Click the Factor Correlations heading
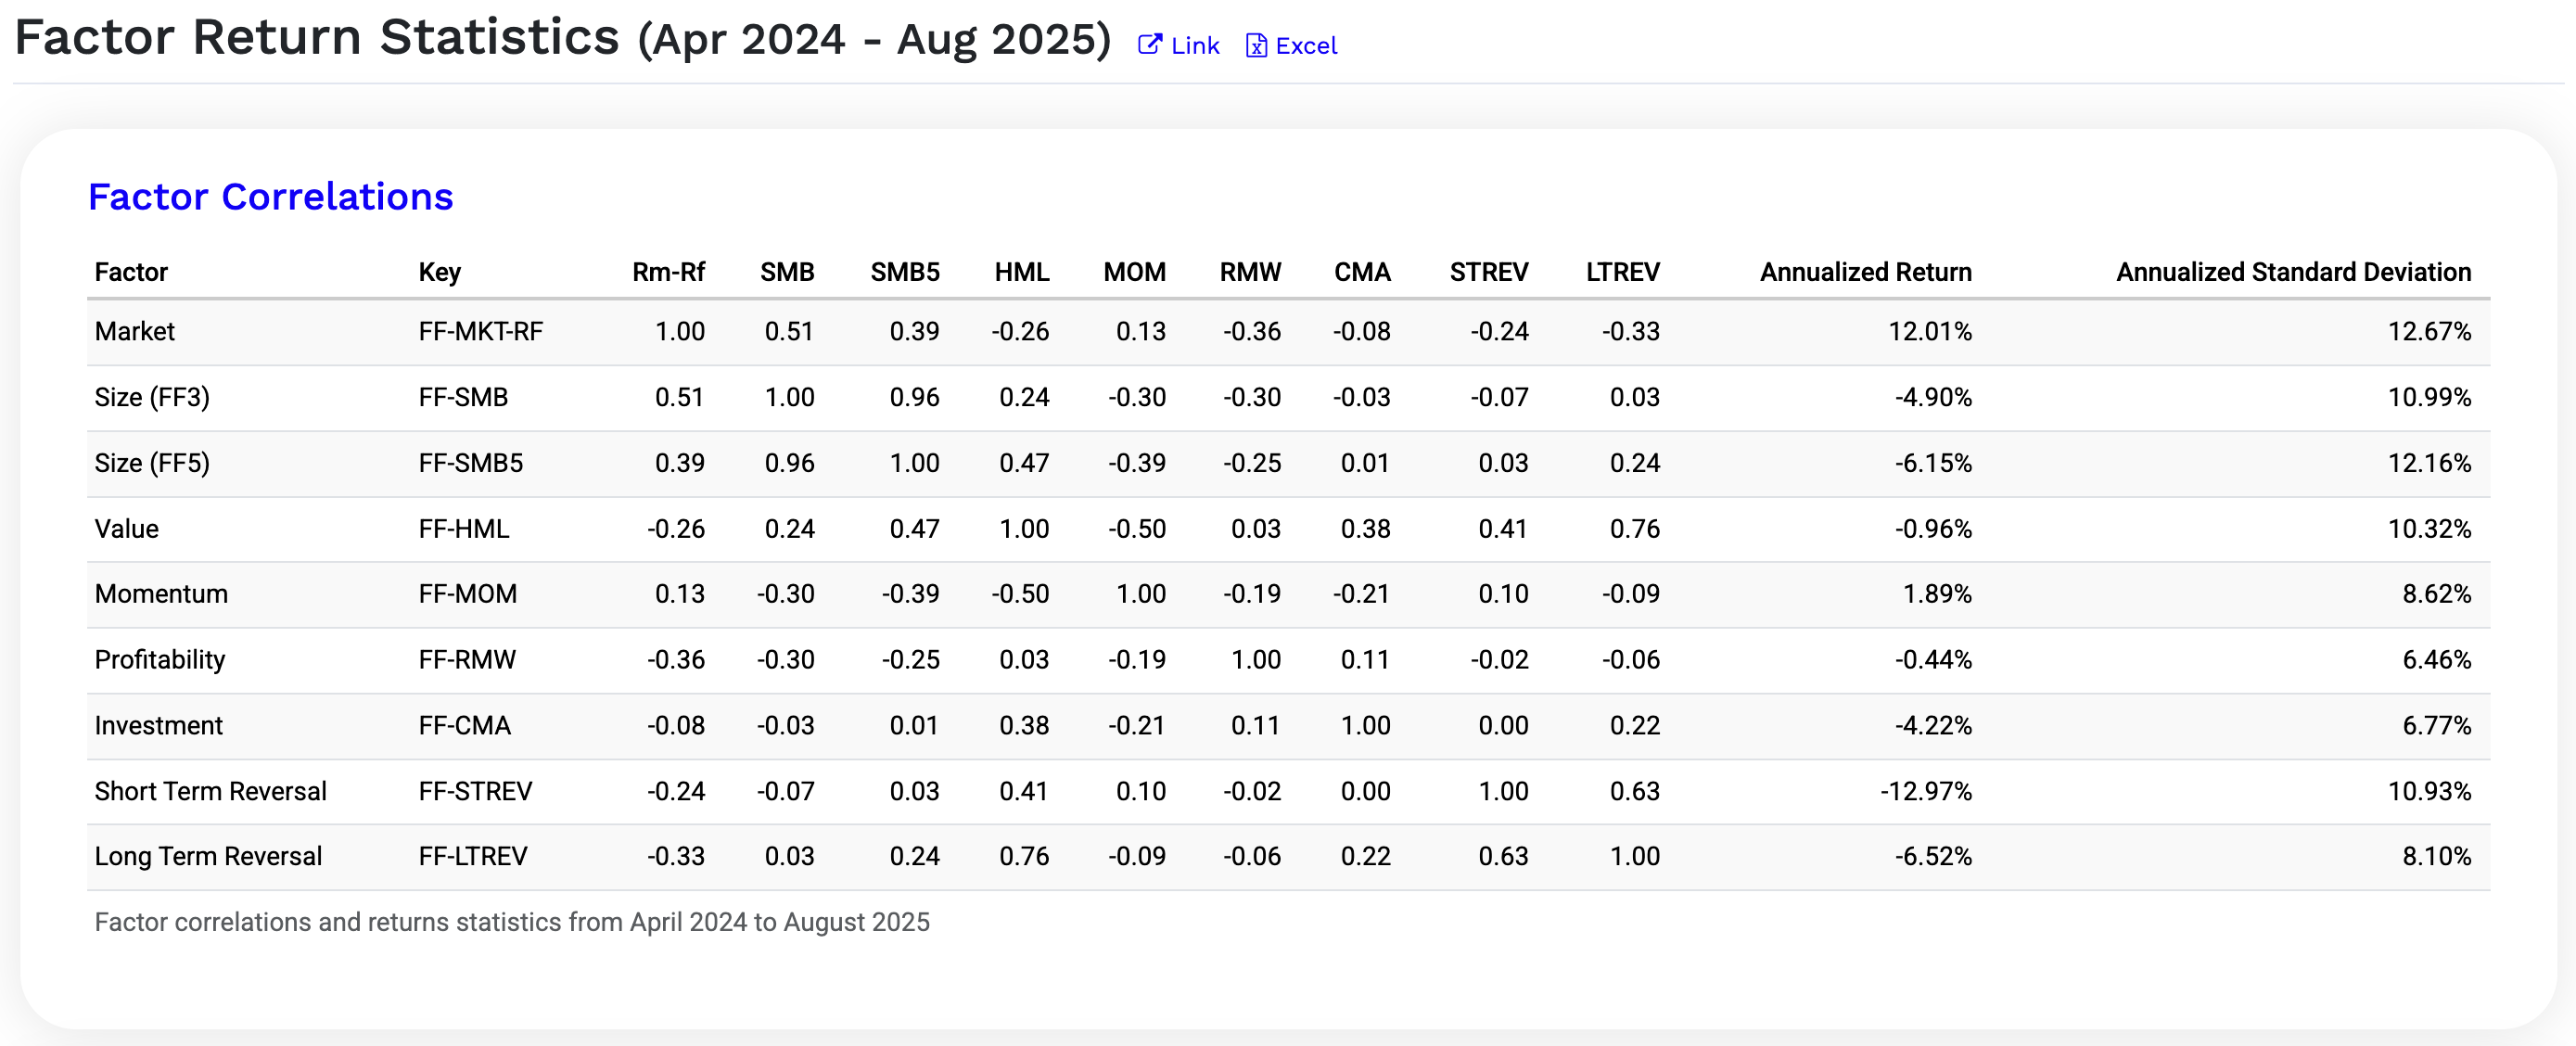The height and width of the screenshot is (1046, 2576). point(270,197)
